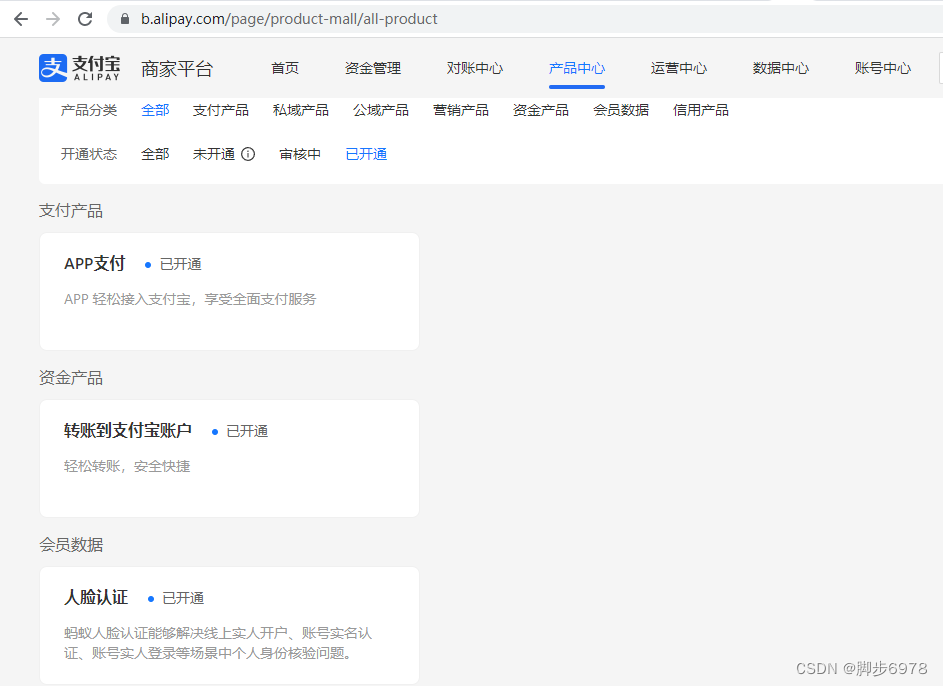
Task: Filter by 私域产品 category
Action: pos(301,111)
